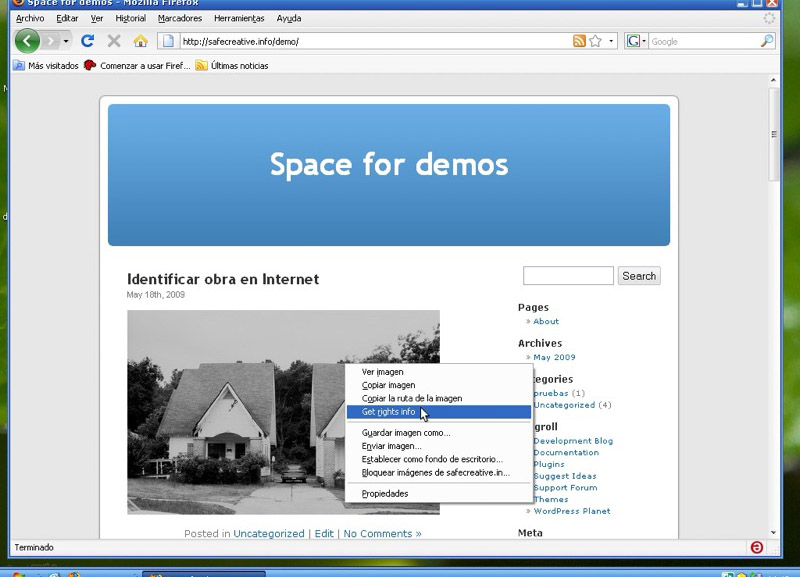The image size is (800, 577).
Task: Select 'Get rights info' from context menu
Action: click(389, 412)
